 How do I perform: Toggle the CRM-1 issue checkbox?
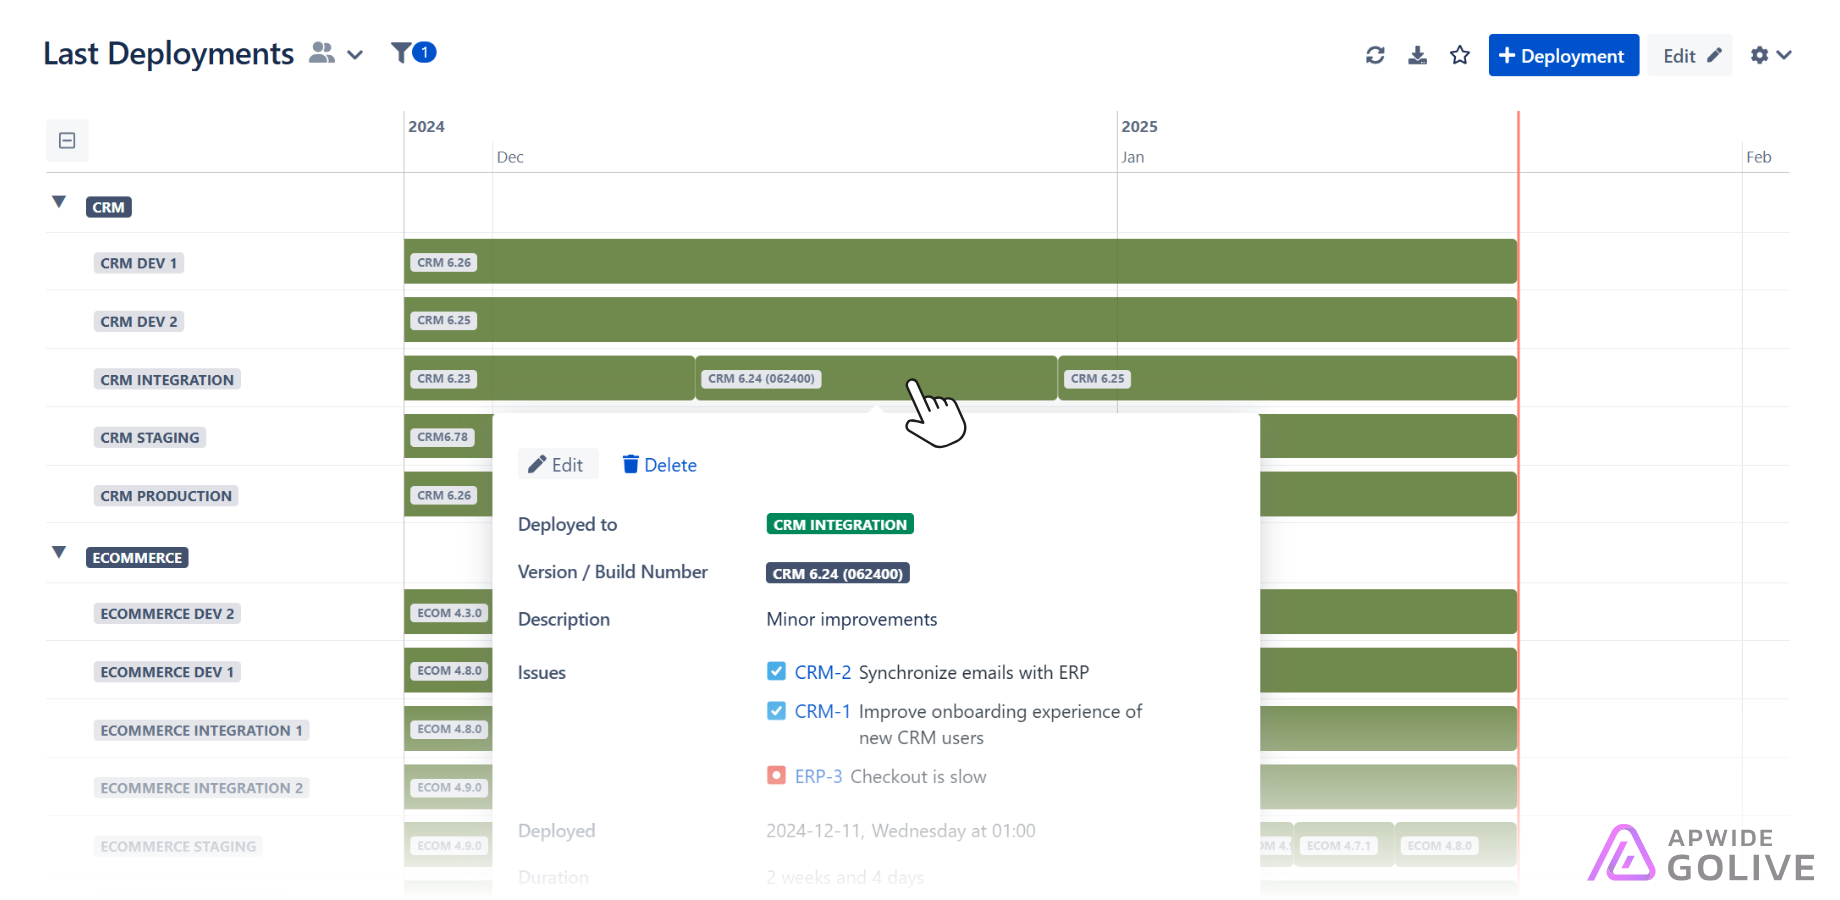(x=776, y=711)
